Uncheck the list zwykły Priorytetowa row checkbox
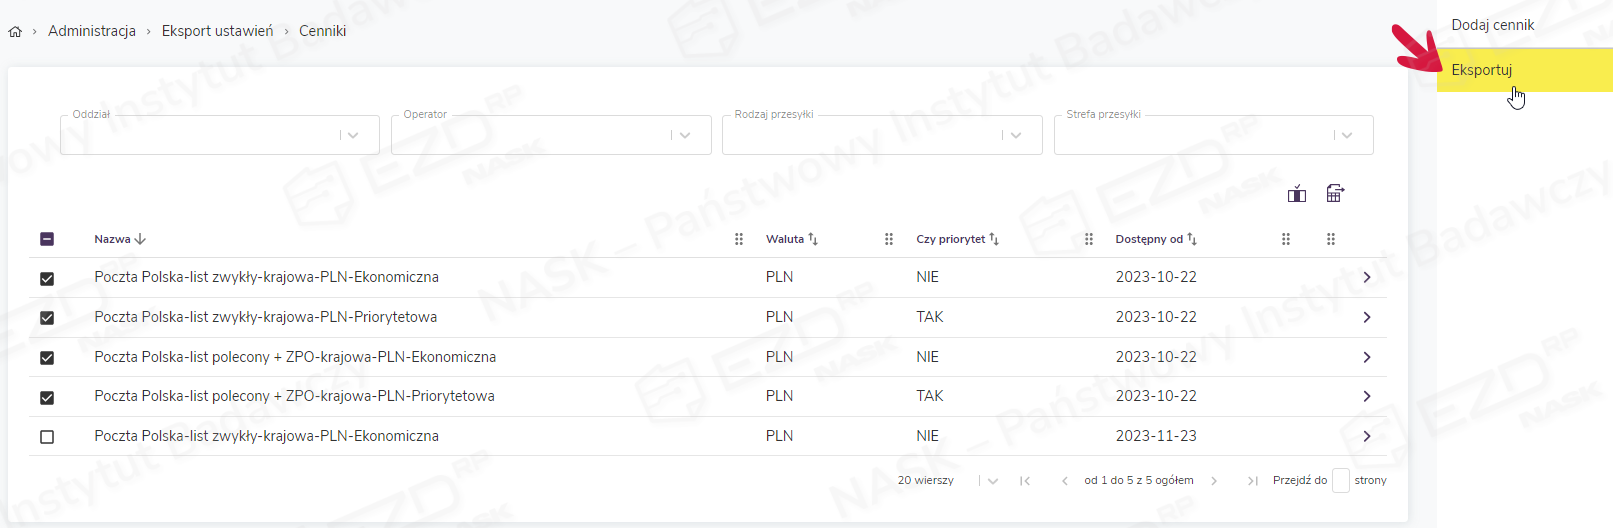The width and height of the screenshot is (1613, 528). click(47, 318)
